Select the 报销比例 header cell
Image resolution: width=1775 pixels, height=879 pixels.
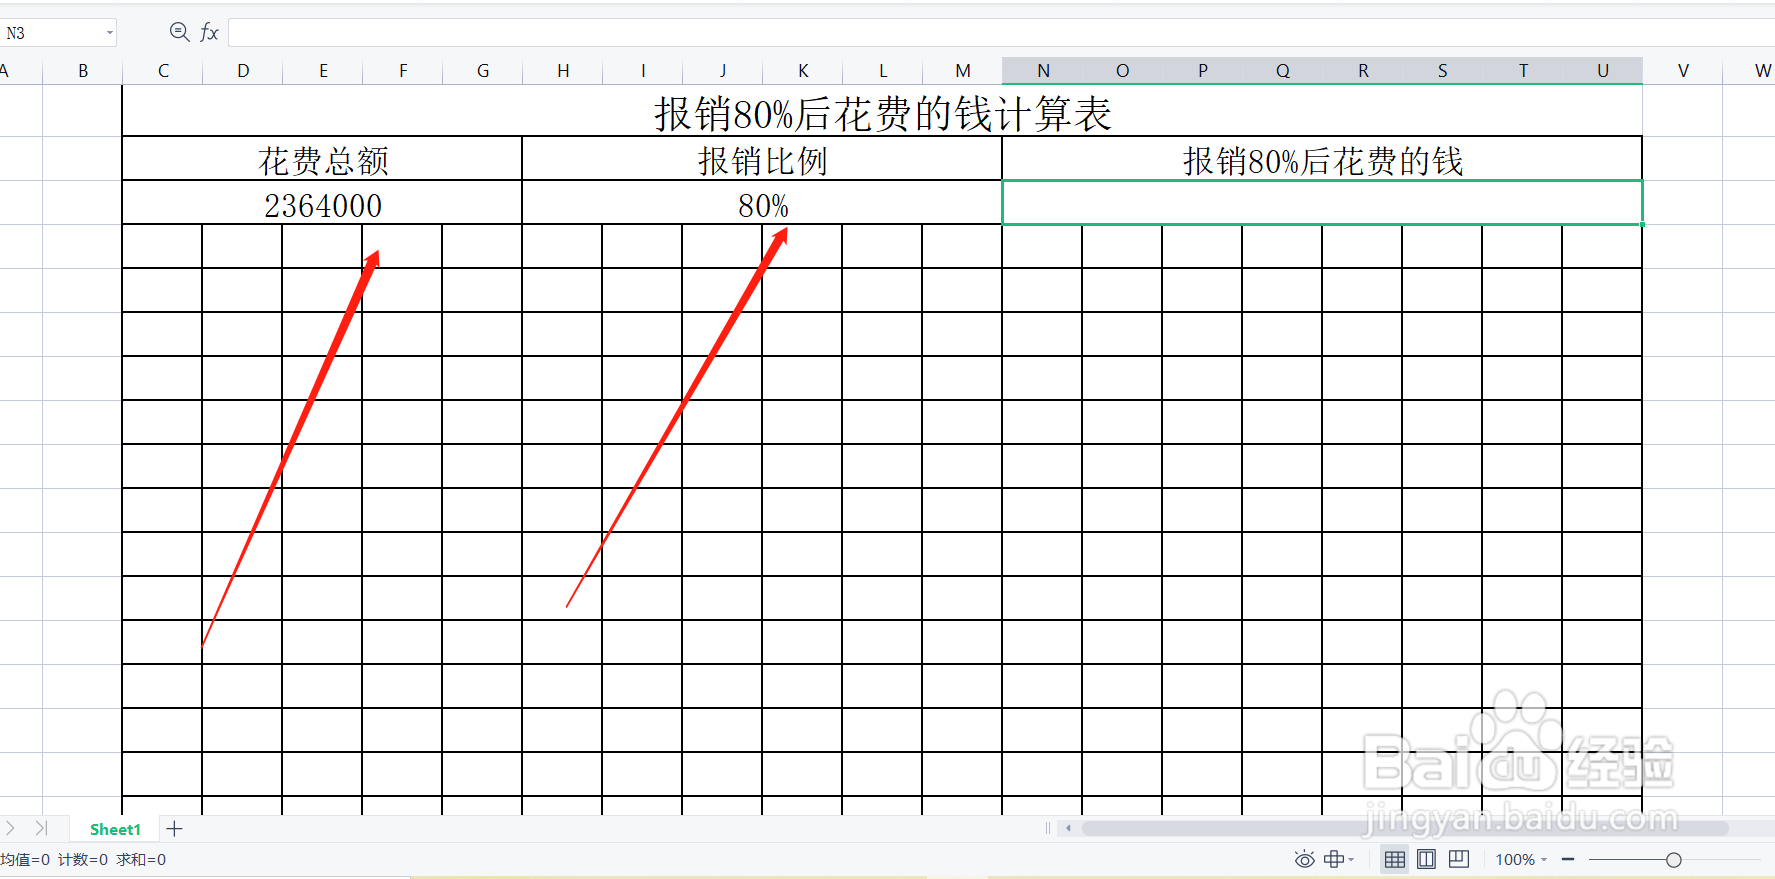[762, 158]
